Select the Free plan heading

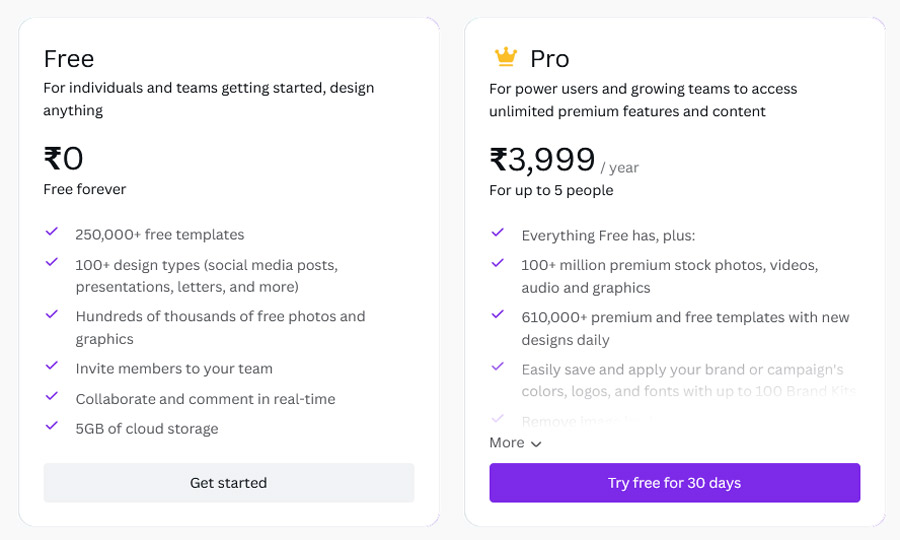tap(69, 59)
